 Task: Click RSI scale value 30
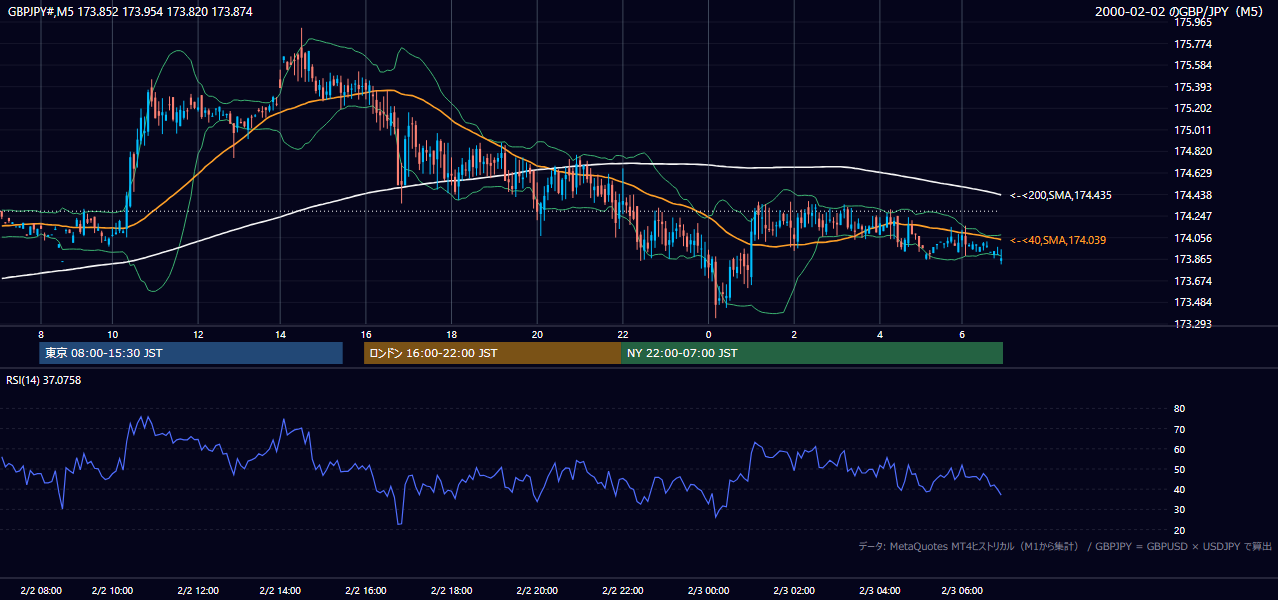(1179, 510)
